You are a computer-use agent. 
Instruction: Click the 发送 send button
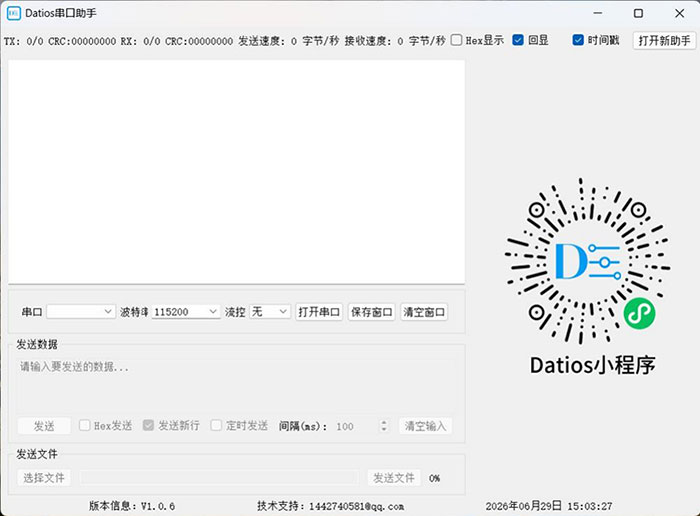[x=44, y=426]
